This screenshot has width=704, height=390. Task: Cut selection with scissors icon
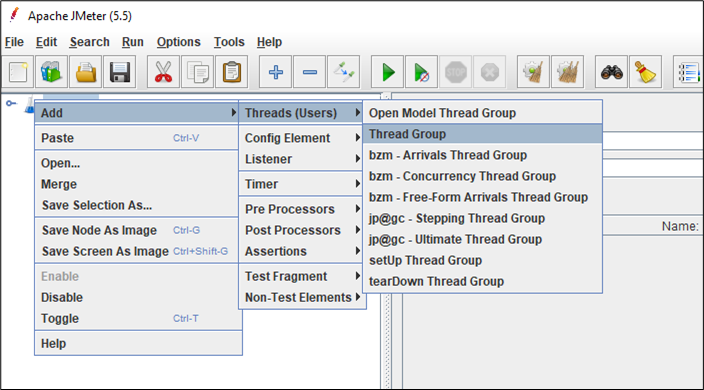[x=163, y=72]
